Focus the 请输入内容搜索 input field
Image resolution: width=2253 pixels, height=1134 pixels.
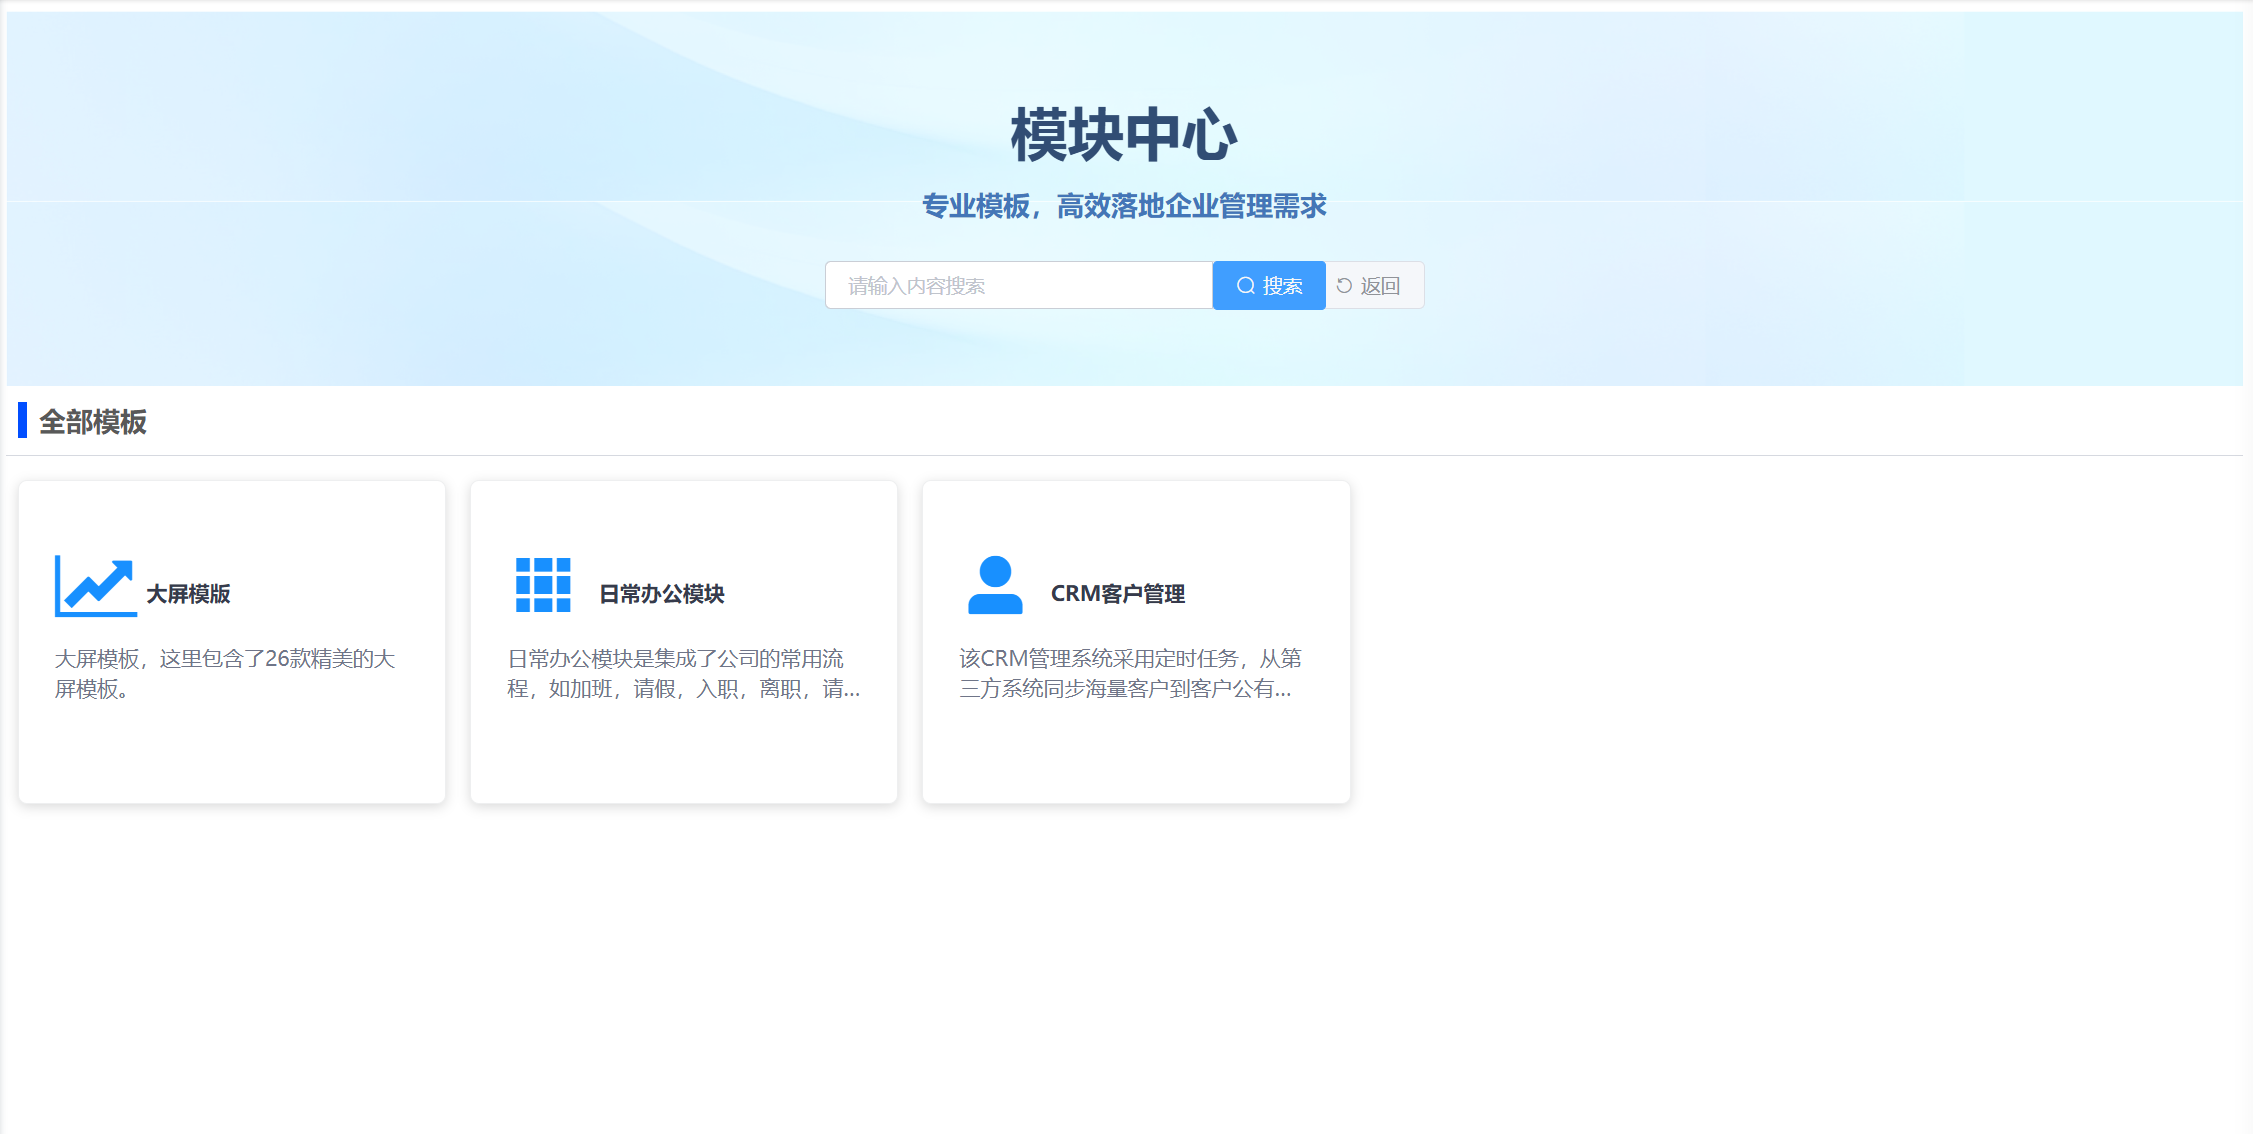(x=1018, y=286)
